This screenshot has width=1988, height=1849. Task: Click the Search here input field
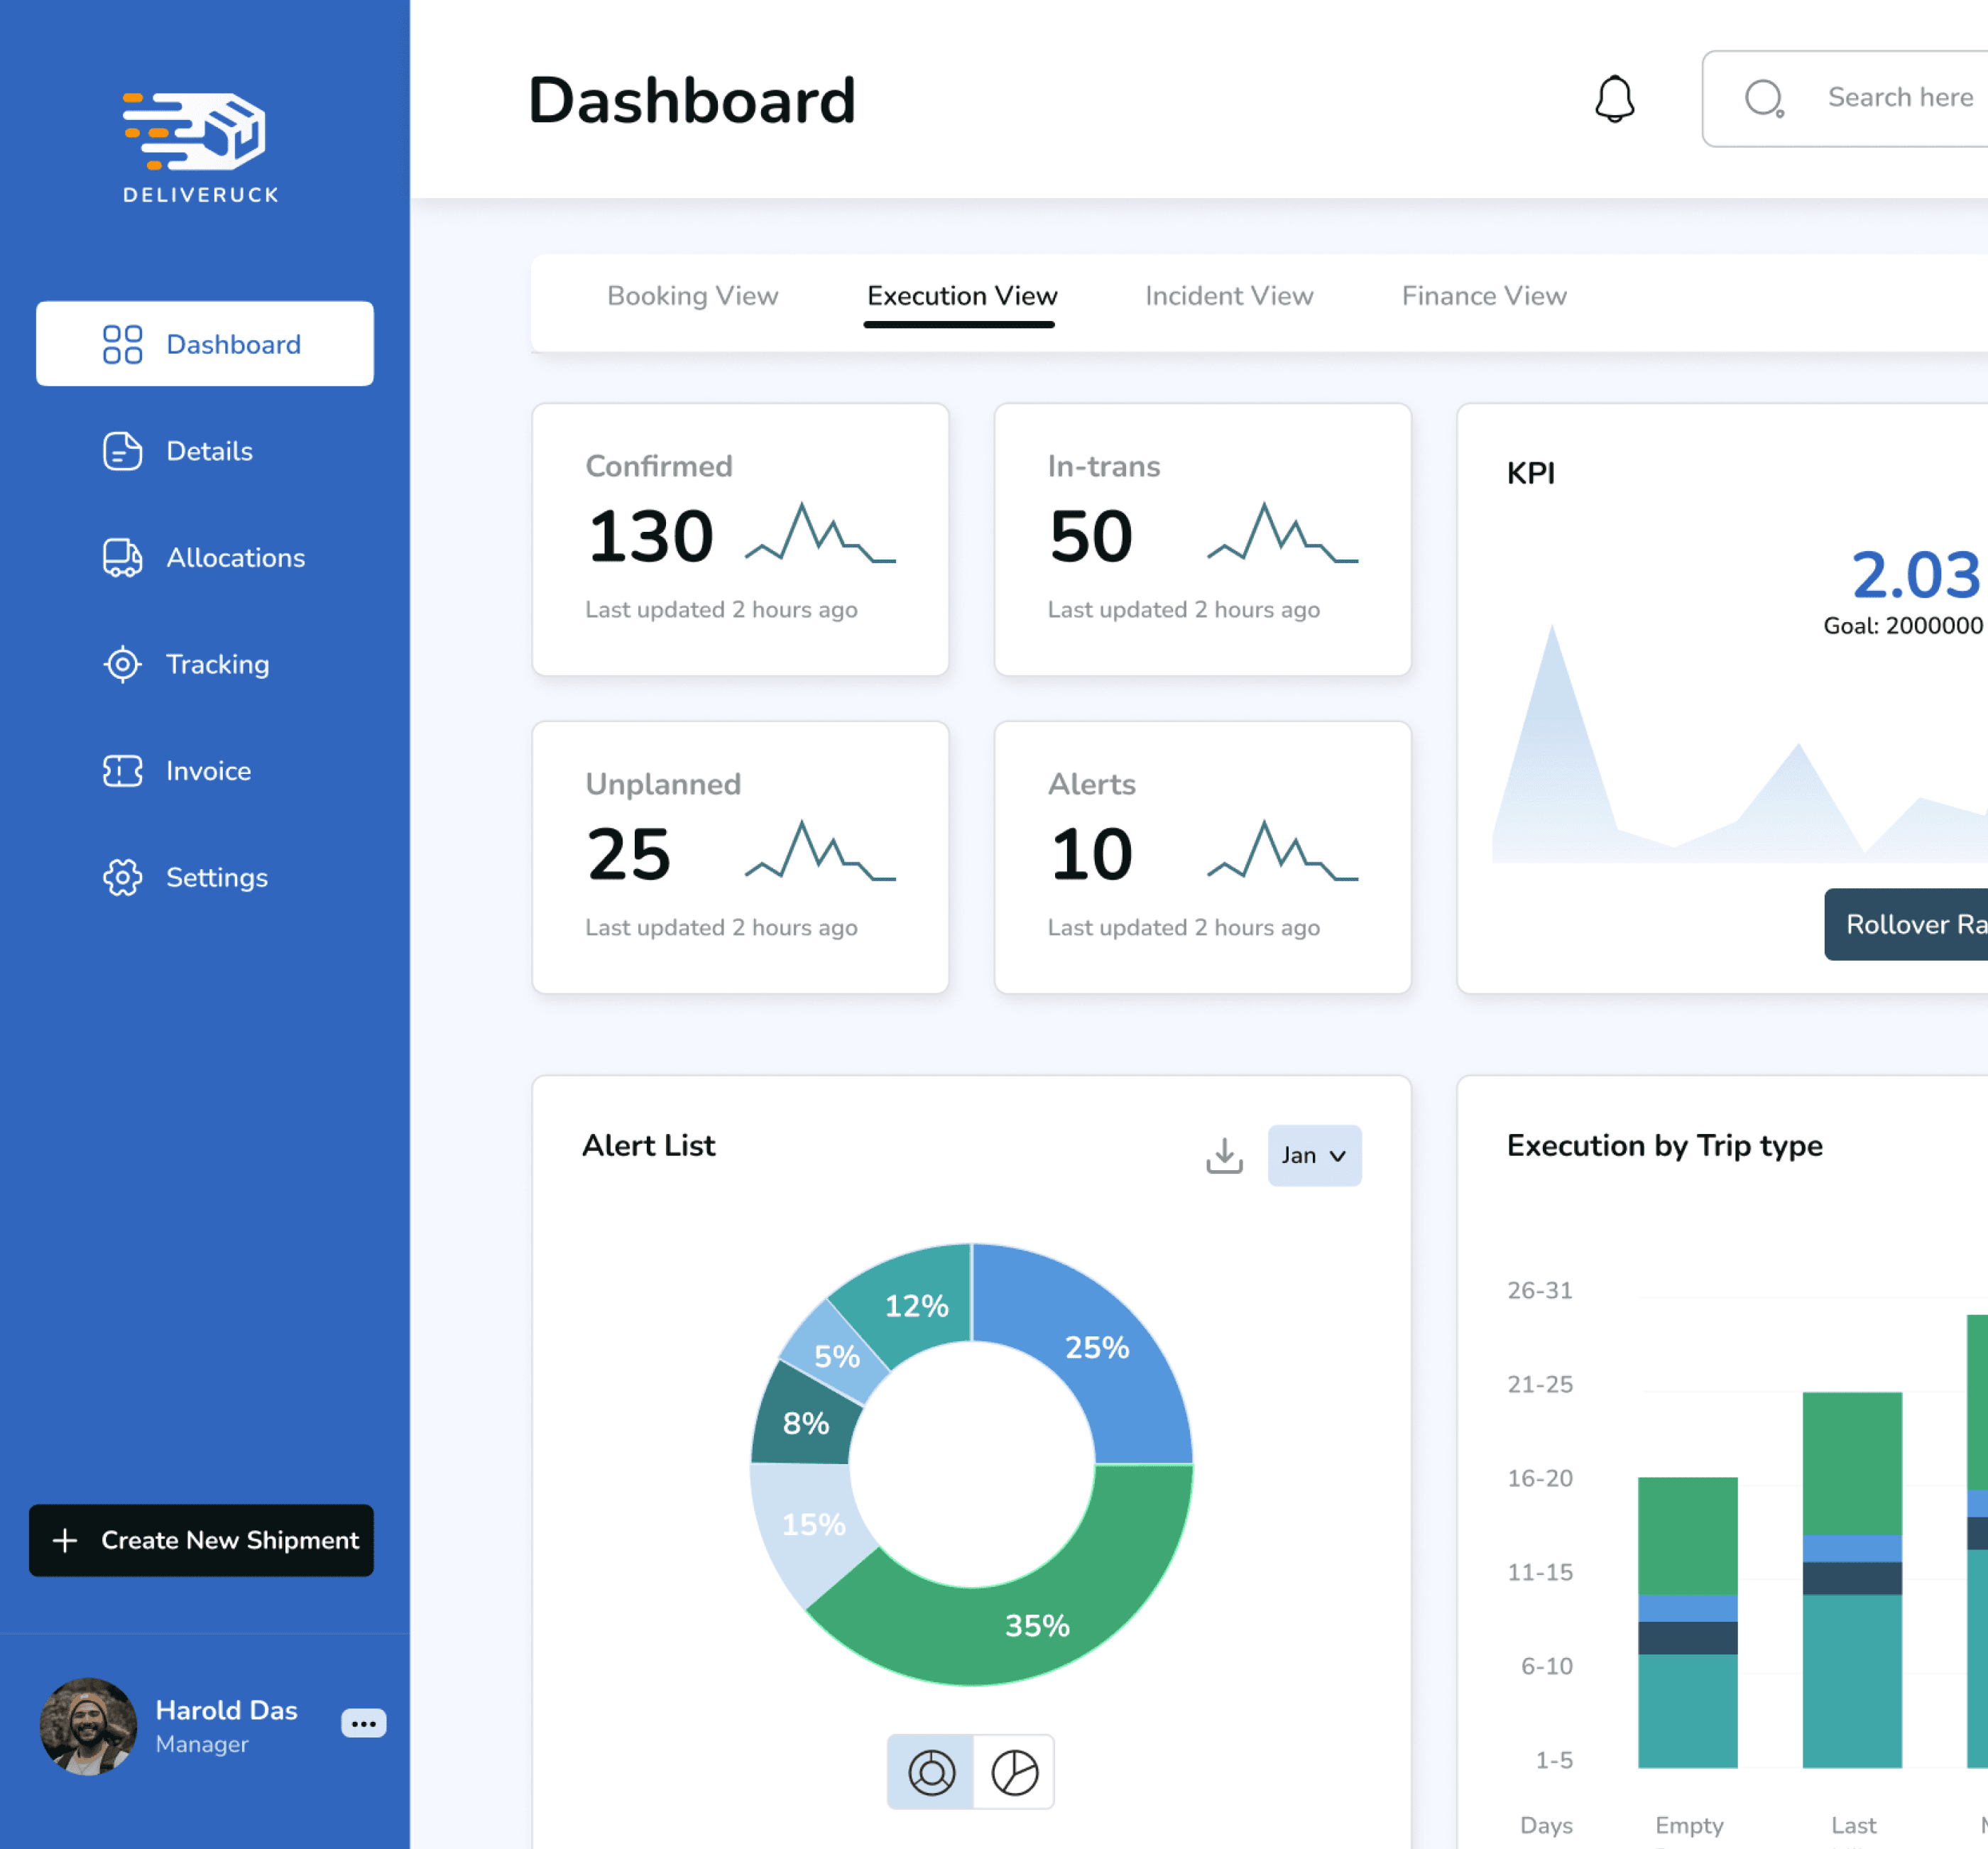point(1899,98)
